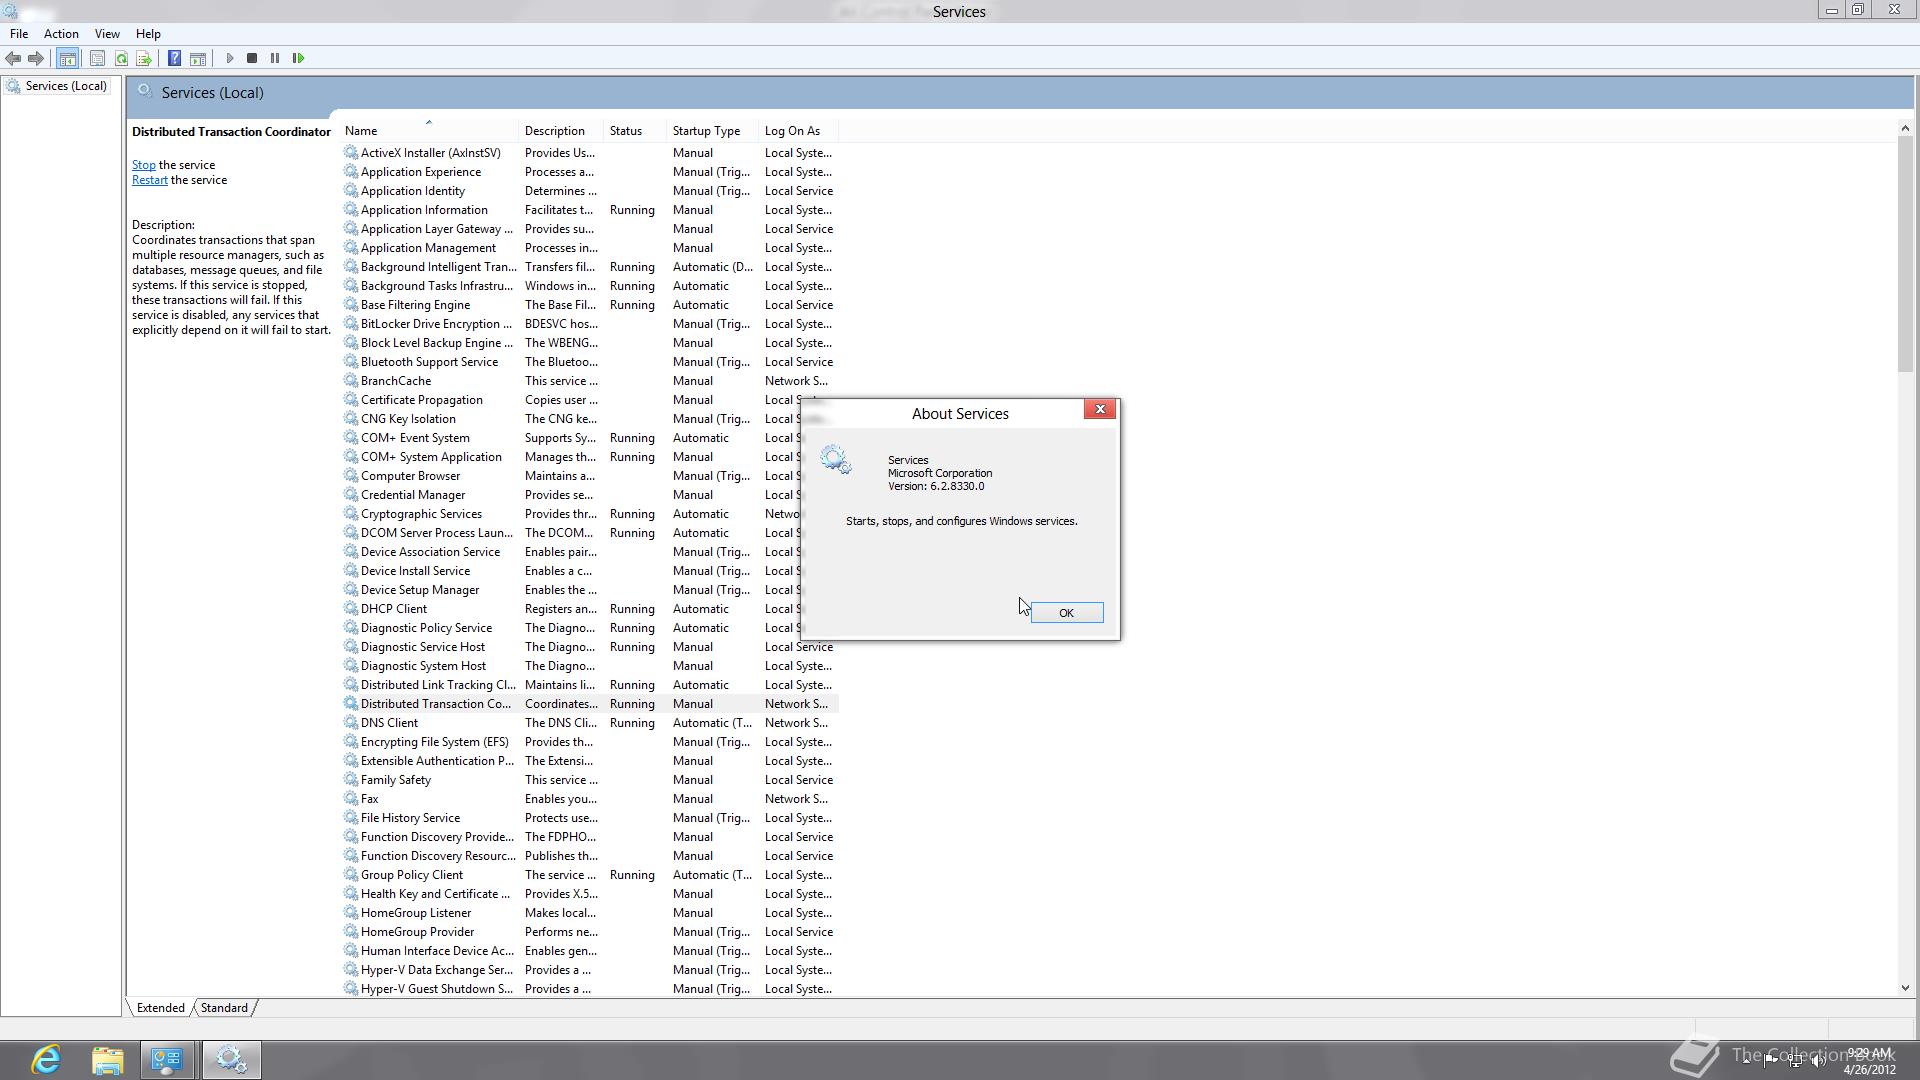This screenshot has width=1920, height=1080.
Task: Click the gear icon beside DNS Client
Action: pos(351,722)
